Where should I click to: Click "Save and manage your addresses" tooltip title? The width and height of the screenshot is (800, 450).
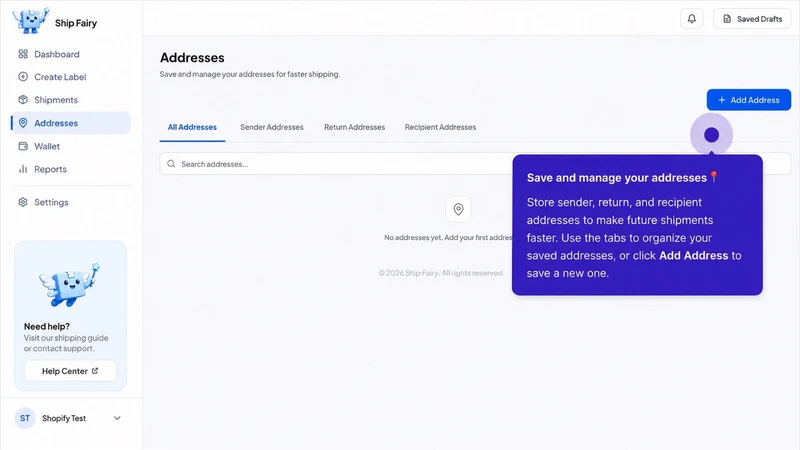[617, 178]
